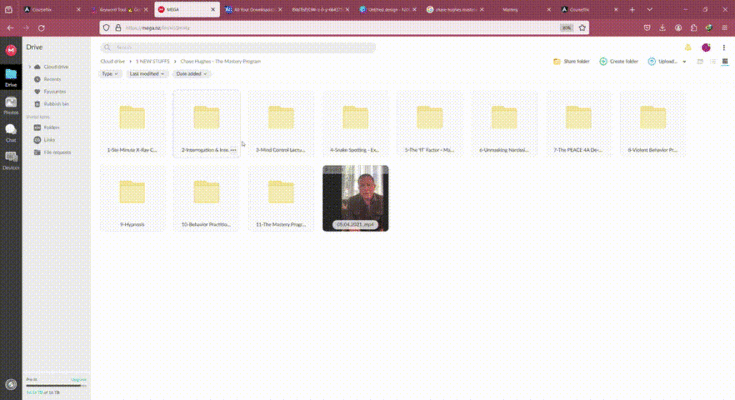Open the notifications bell
735x400 pixels.
click(x=688, y=47)
